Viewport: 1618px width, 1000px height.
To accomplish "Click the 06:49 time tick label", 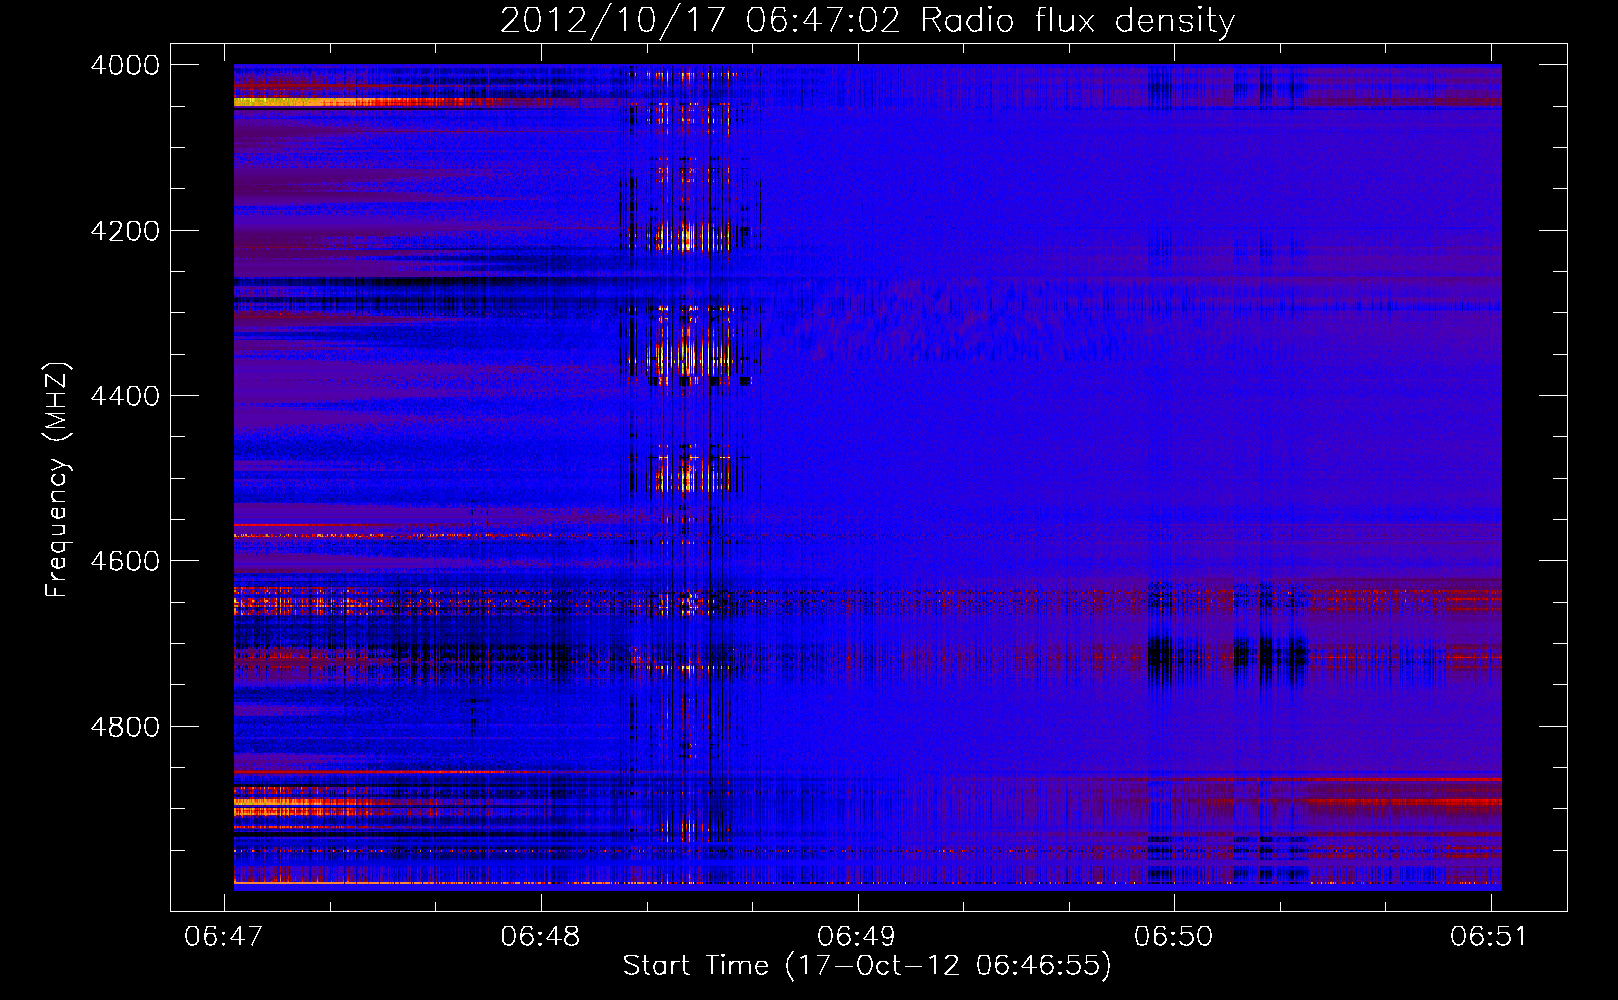I will (x=857, y=936).
